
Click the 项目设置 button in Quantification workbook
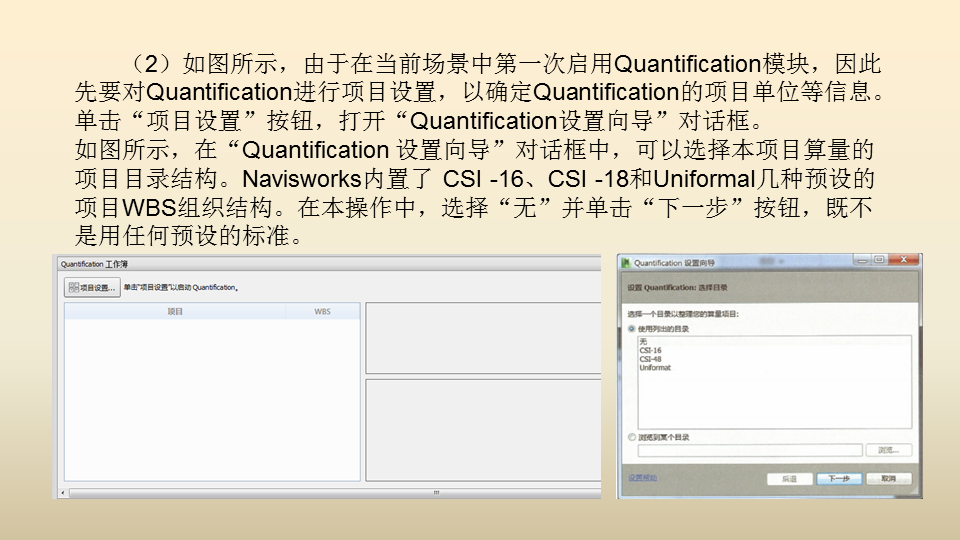(92, 287)
